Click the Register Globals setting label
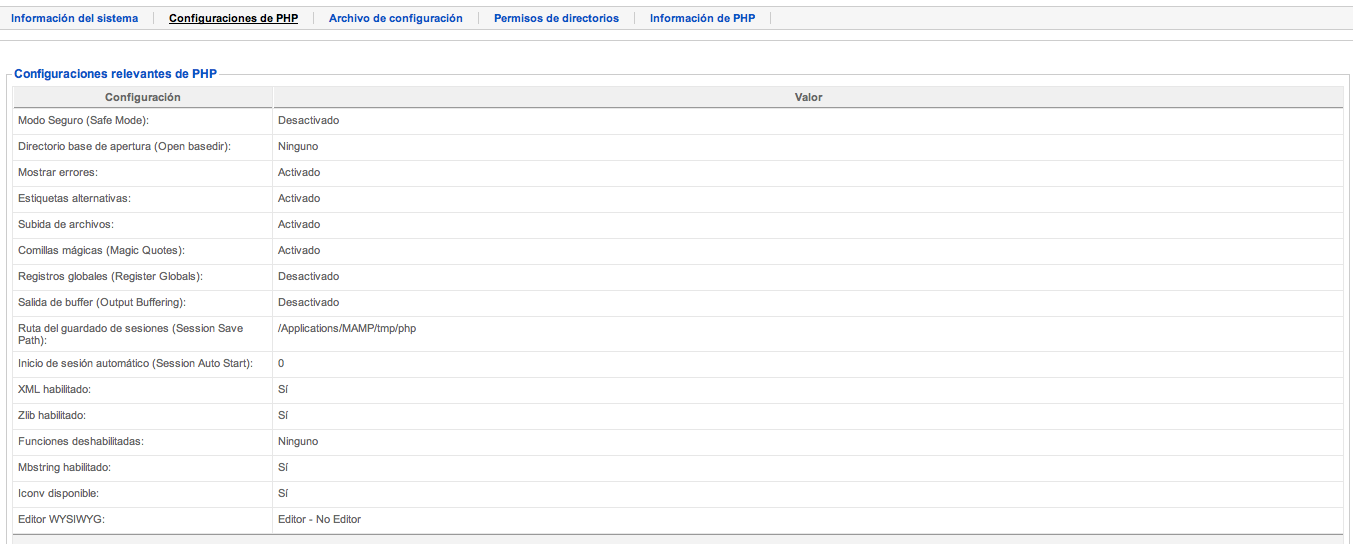This screenshot has width=1353, height=544. (110, 276)
